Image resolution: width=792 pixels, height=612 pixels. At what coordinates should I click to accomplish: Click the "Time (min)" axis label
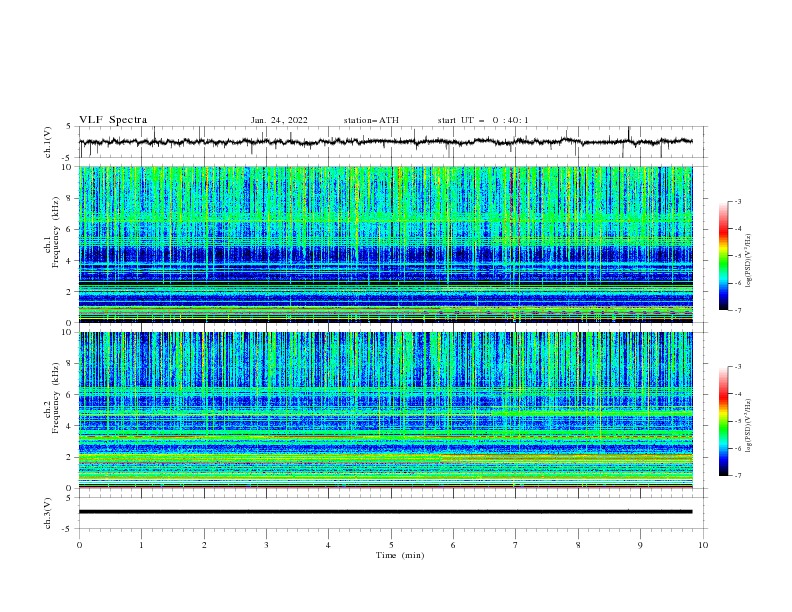coord(400,555)
